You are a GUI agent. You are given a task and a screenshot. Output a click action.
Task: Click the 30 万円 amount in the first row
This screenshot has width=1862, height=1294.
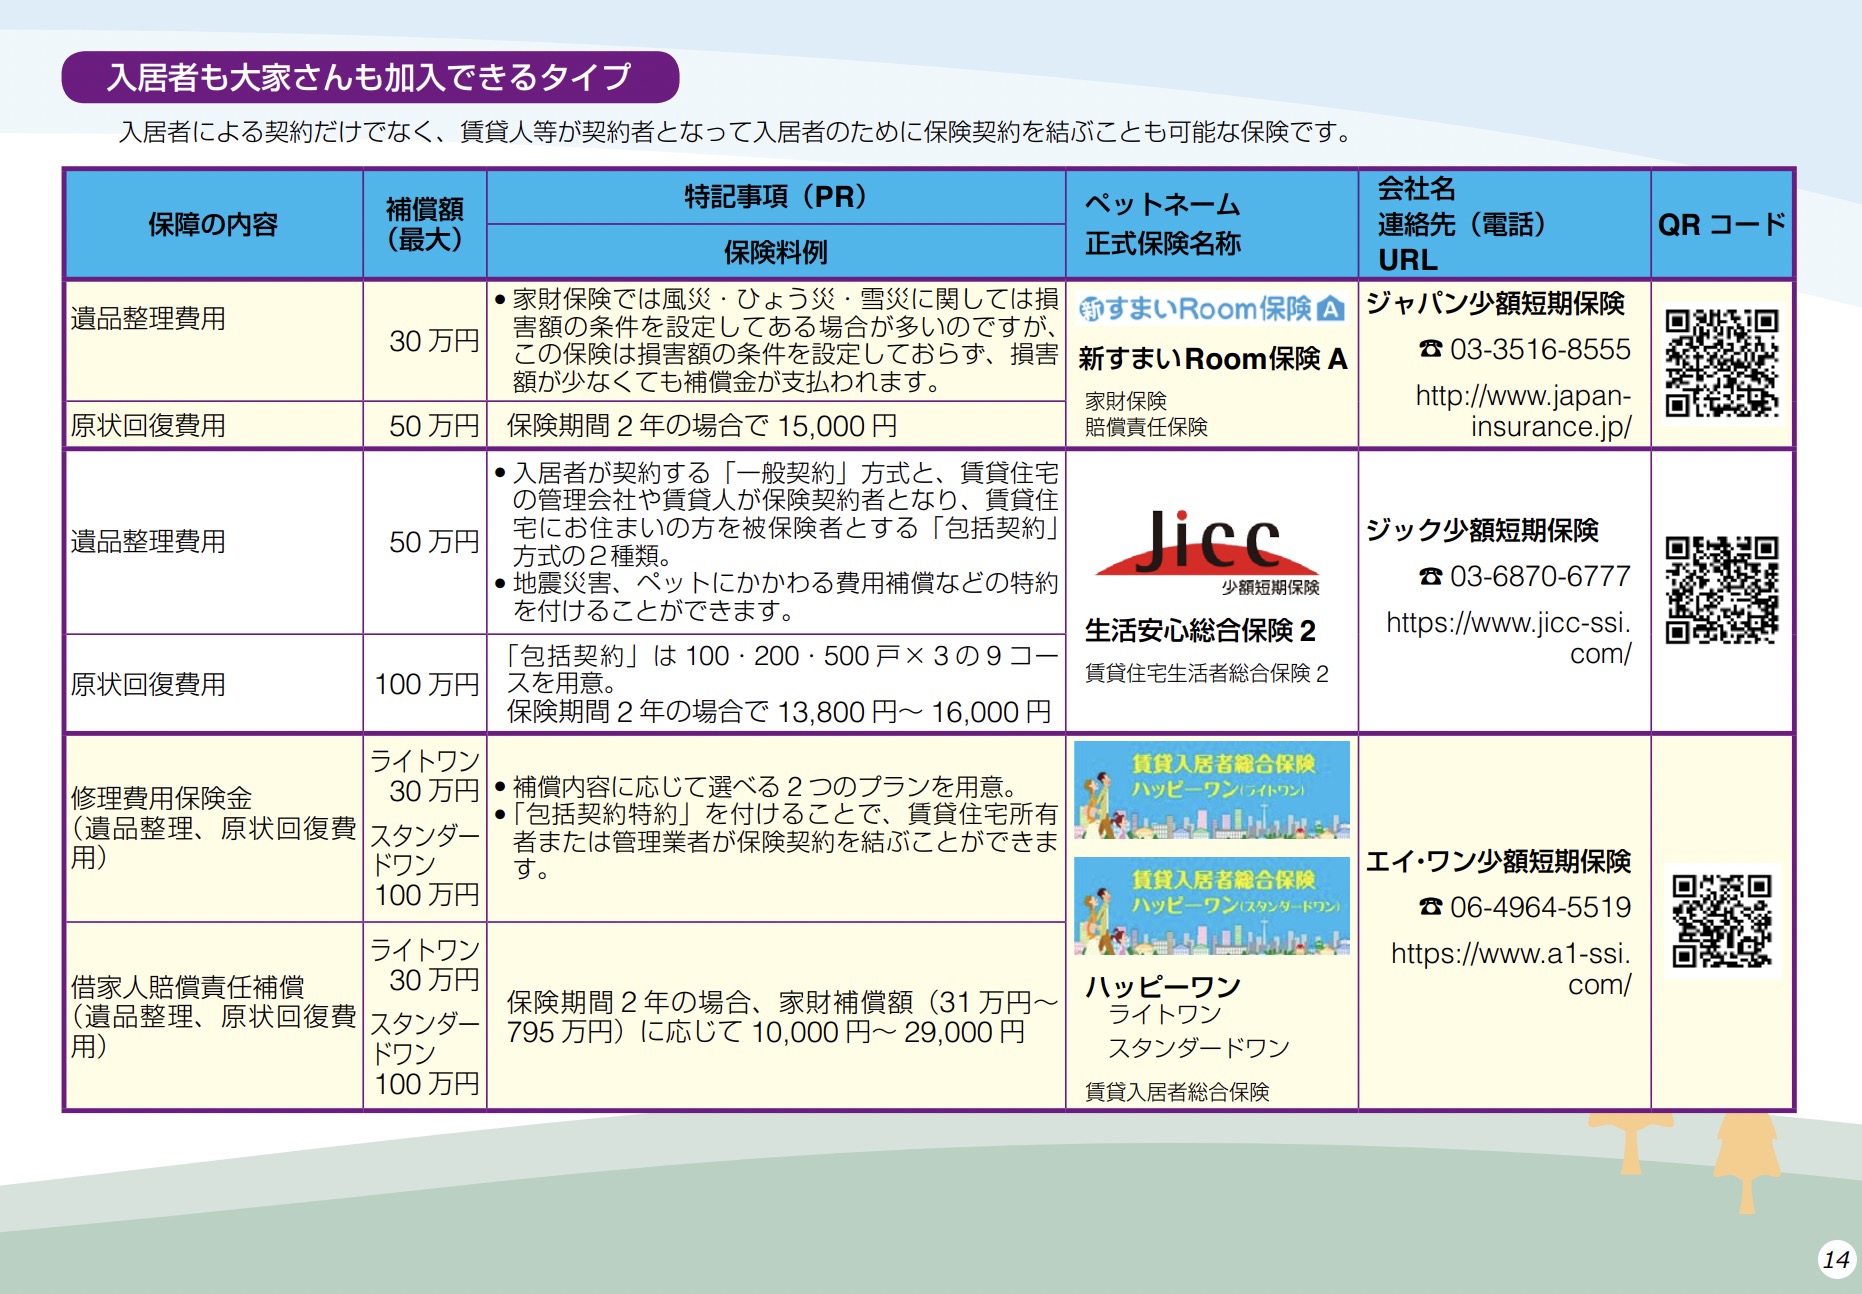(x=434, y=341)
